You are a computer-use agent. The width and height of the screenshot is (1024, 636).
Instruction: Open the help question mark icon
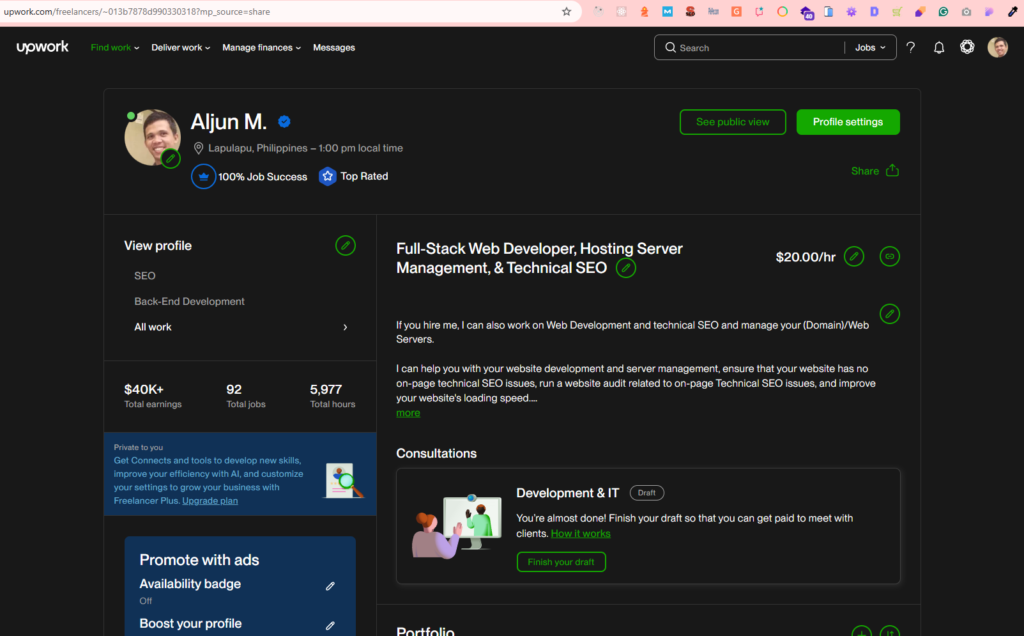click(x=910, y=46)
